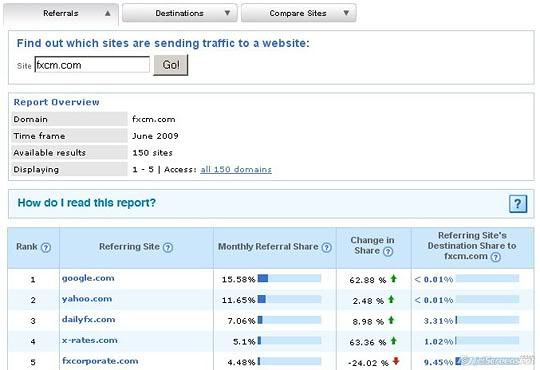
Task: Click the Rank column header
Action: 33,247
